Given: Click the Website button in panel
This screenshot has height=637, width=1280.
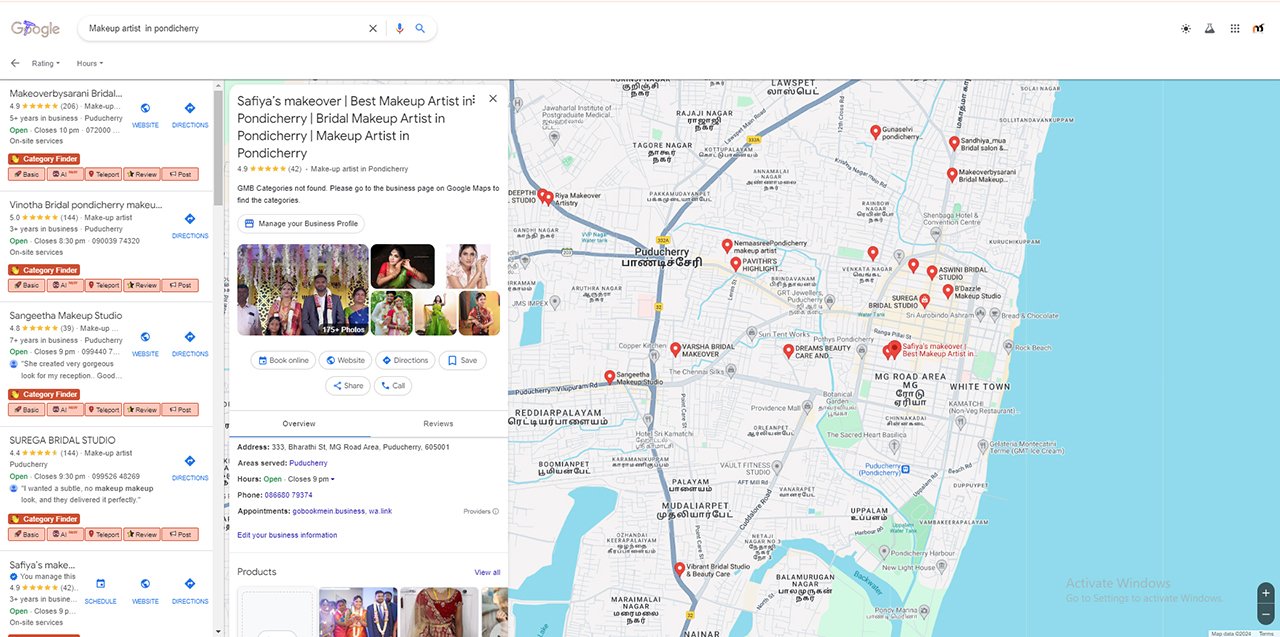Looking at the screenshot, I should click(345, 360).
